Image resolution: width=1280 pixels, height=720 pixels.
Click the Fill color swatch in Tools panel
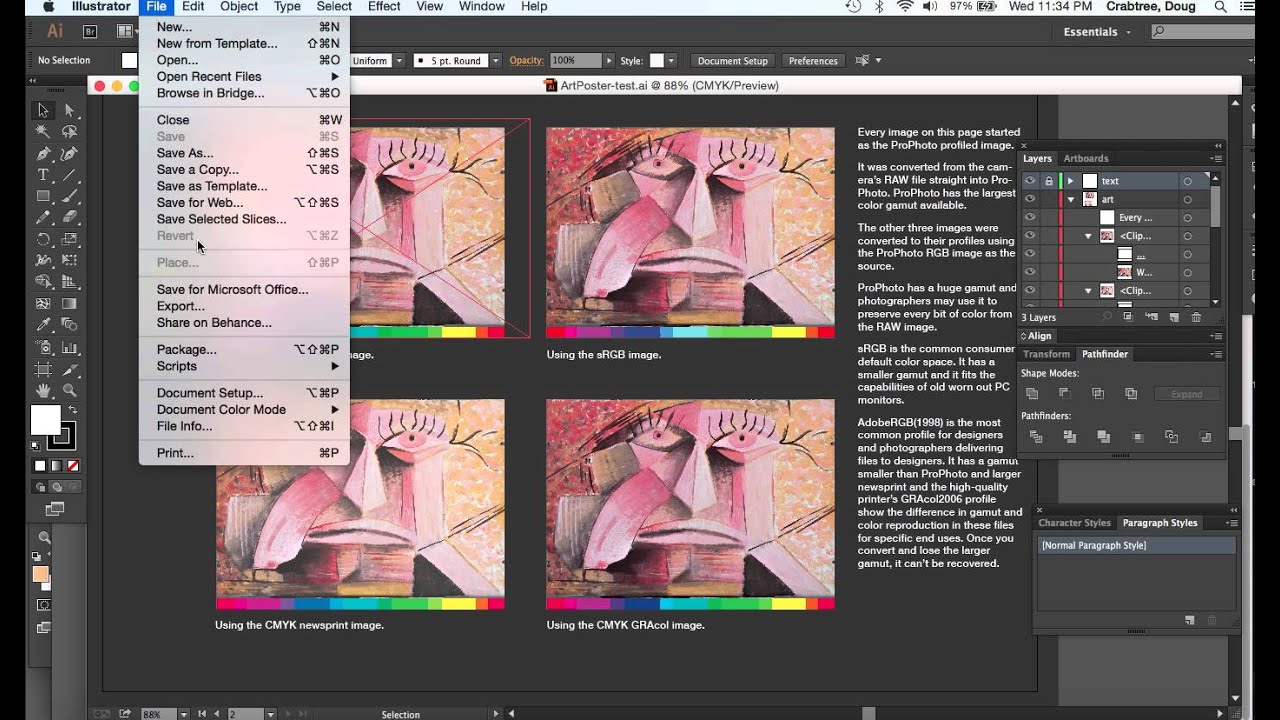(x=45, y=419)
